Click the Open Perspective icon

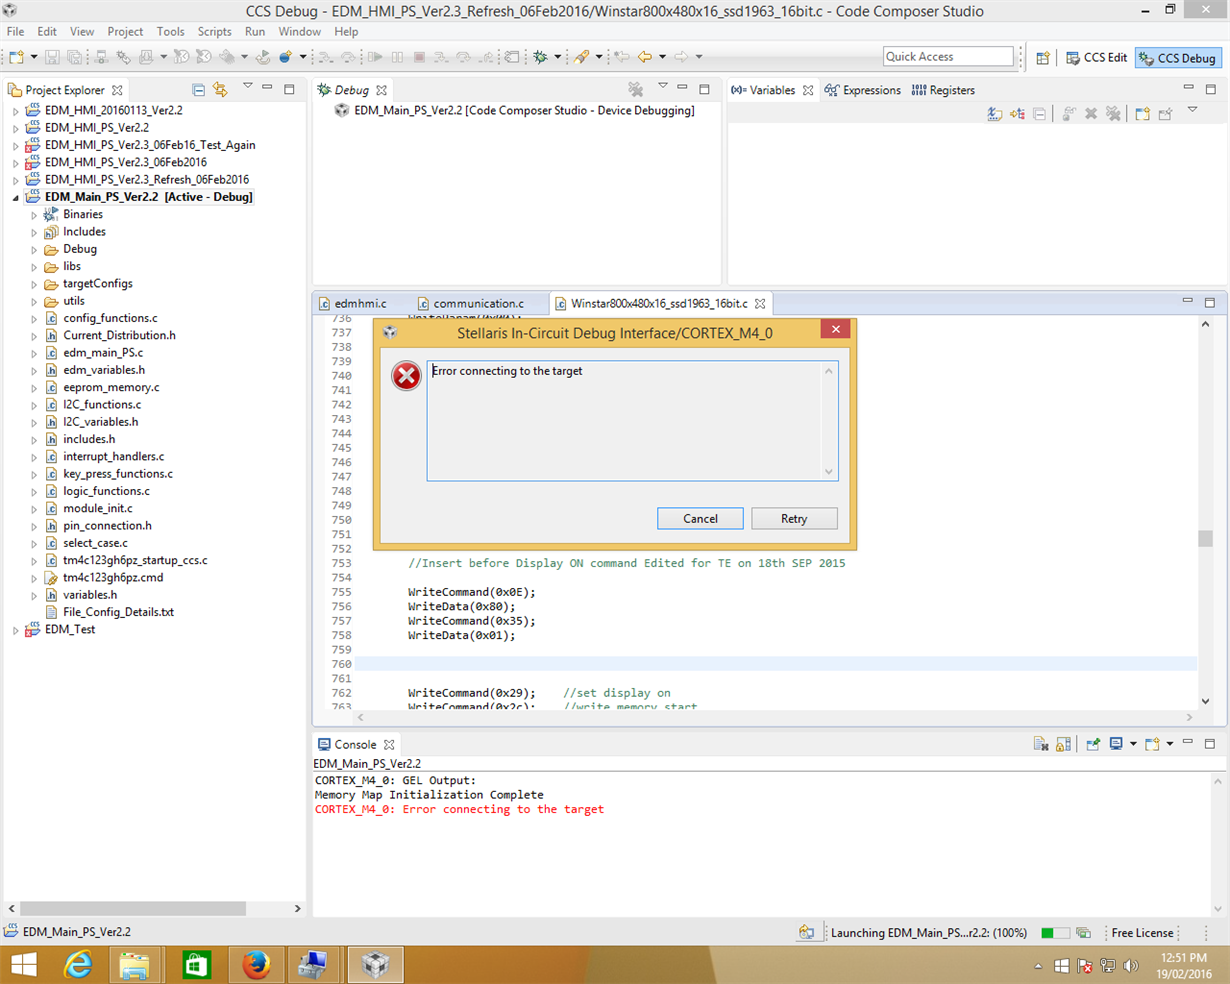(1042, 58)
